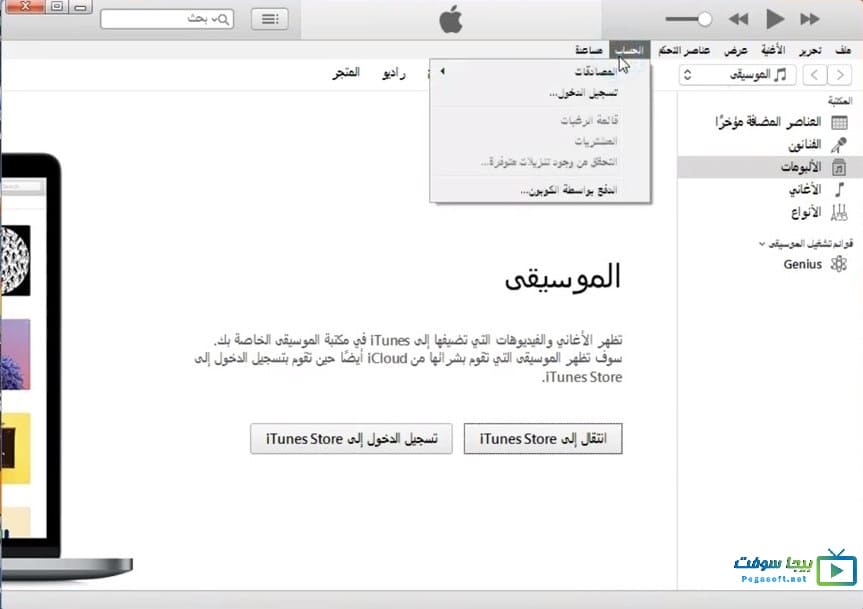863x609 pixels.
Task: Click التحقق من وجود تنزيلات متوفرة menu entry
Action: pyautogui.click(x=540, y=162)
